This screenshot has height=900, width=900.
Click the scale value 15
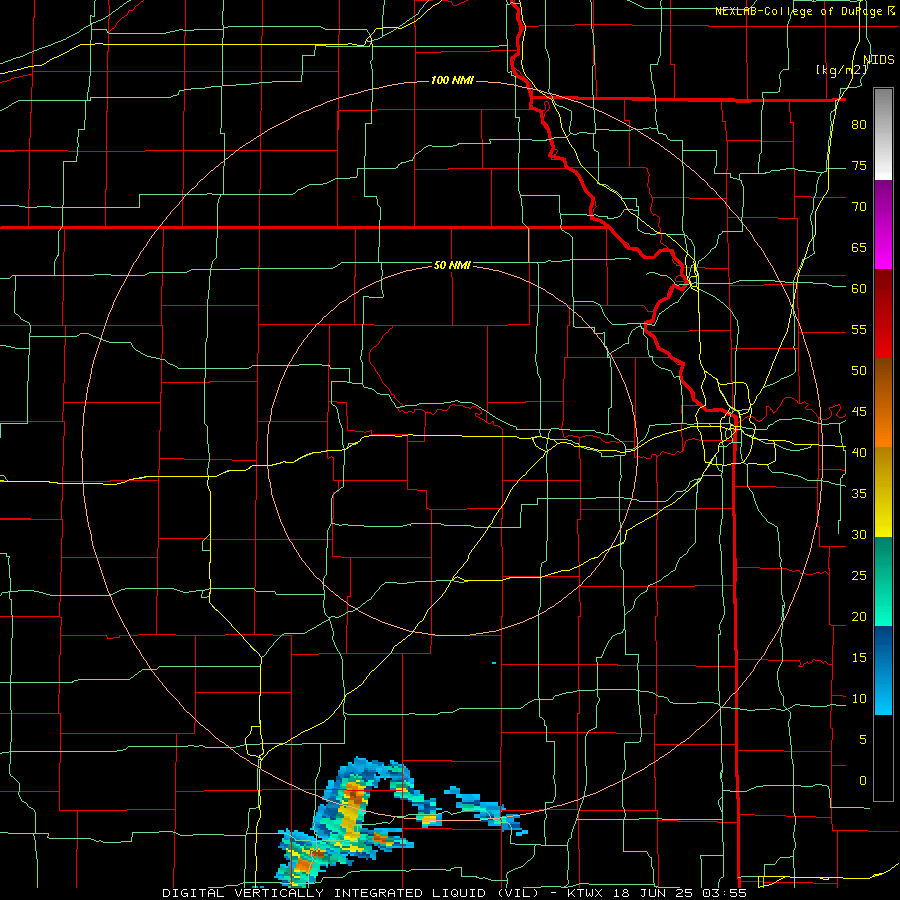[859, 657]
